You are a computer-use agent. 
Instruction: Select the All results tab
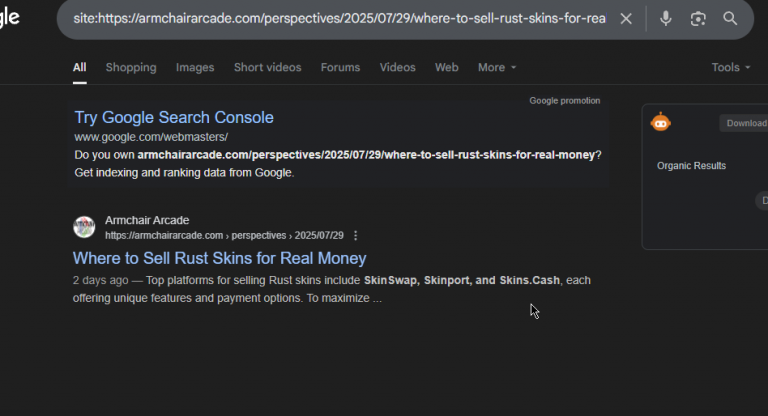[79, 68]
